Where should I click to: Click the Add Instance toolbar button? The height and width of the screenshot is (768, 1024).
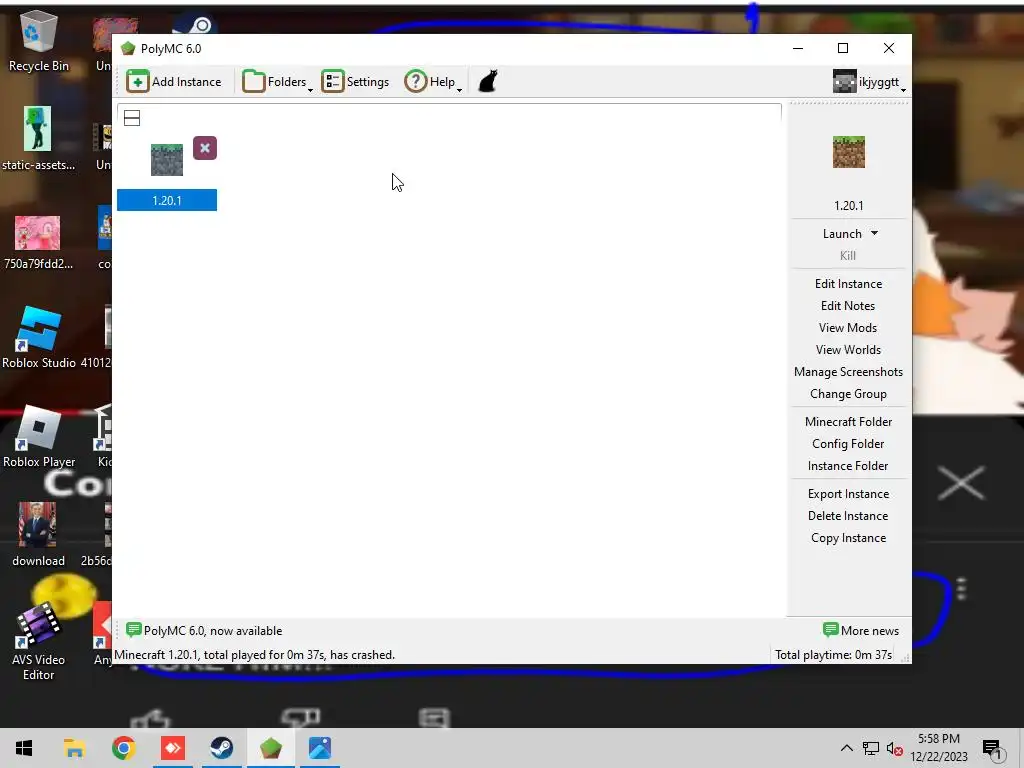point(174,82)
